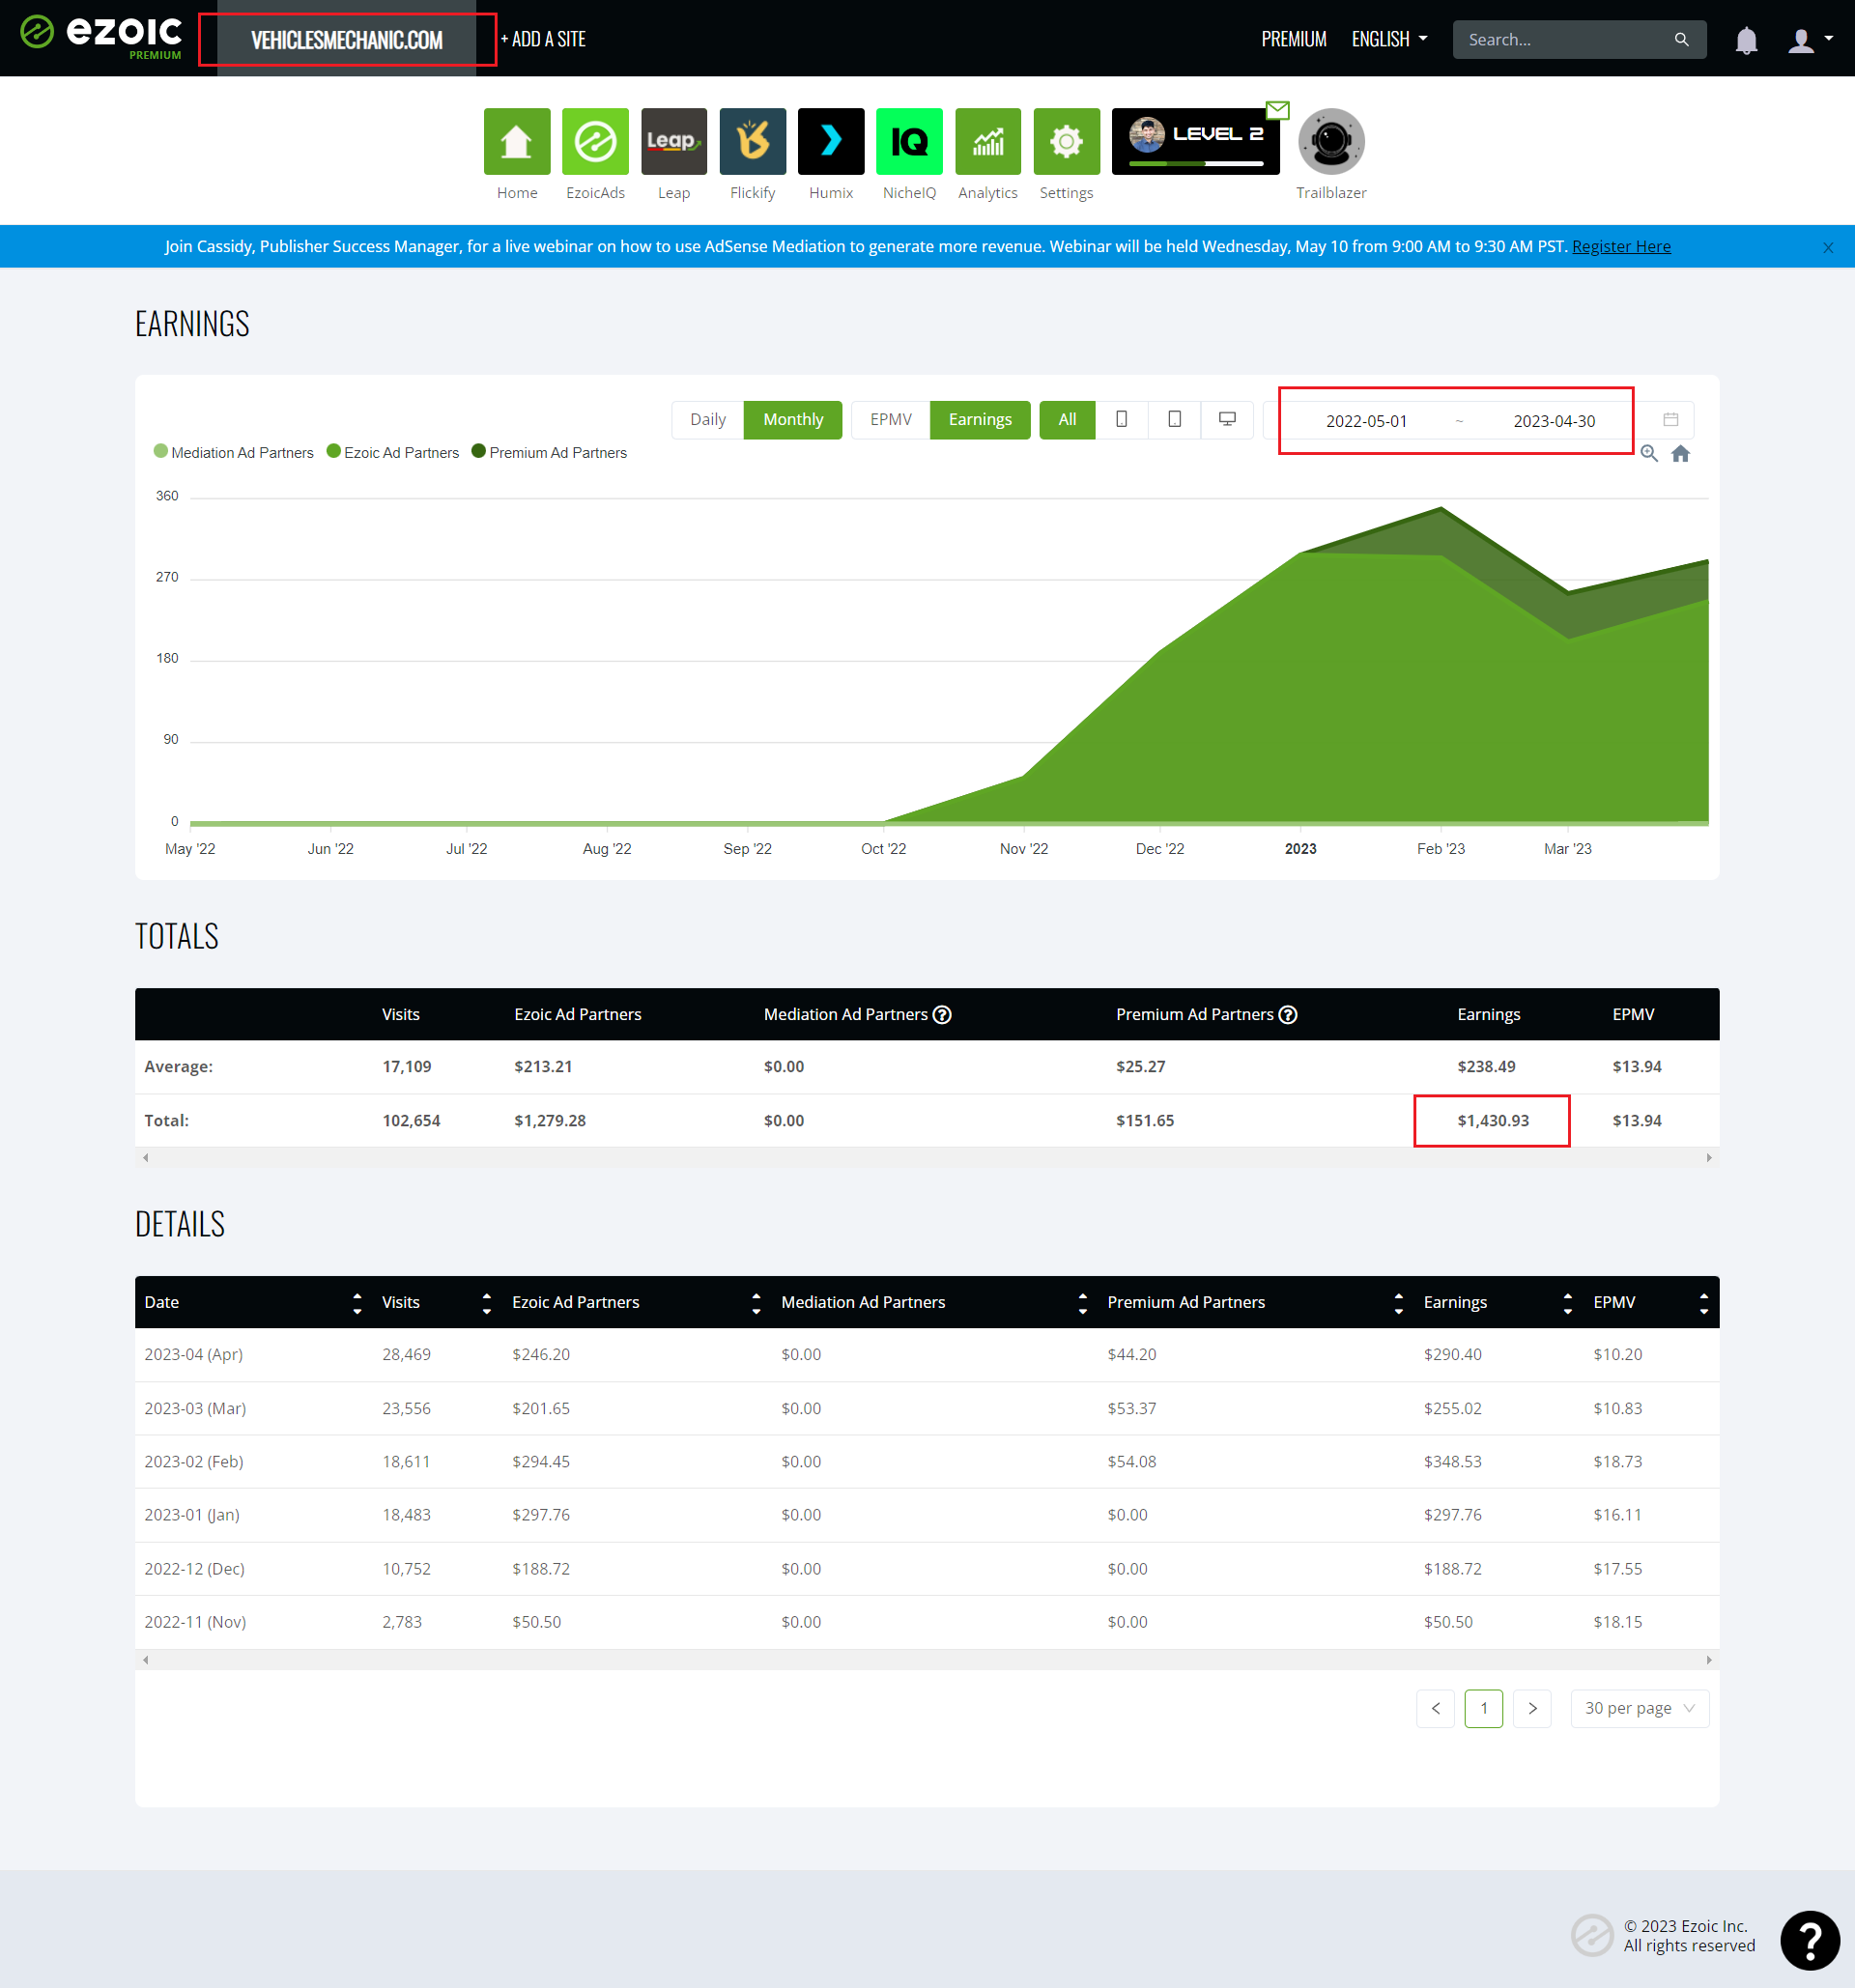Switch chart to Monthly view
Image resolution: width=1855 pixels, height=1988 pixels.
tap(793, 420)
